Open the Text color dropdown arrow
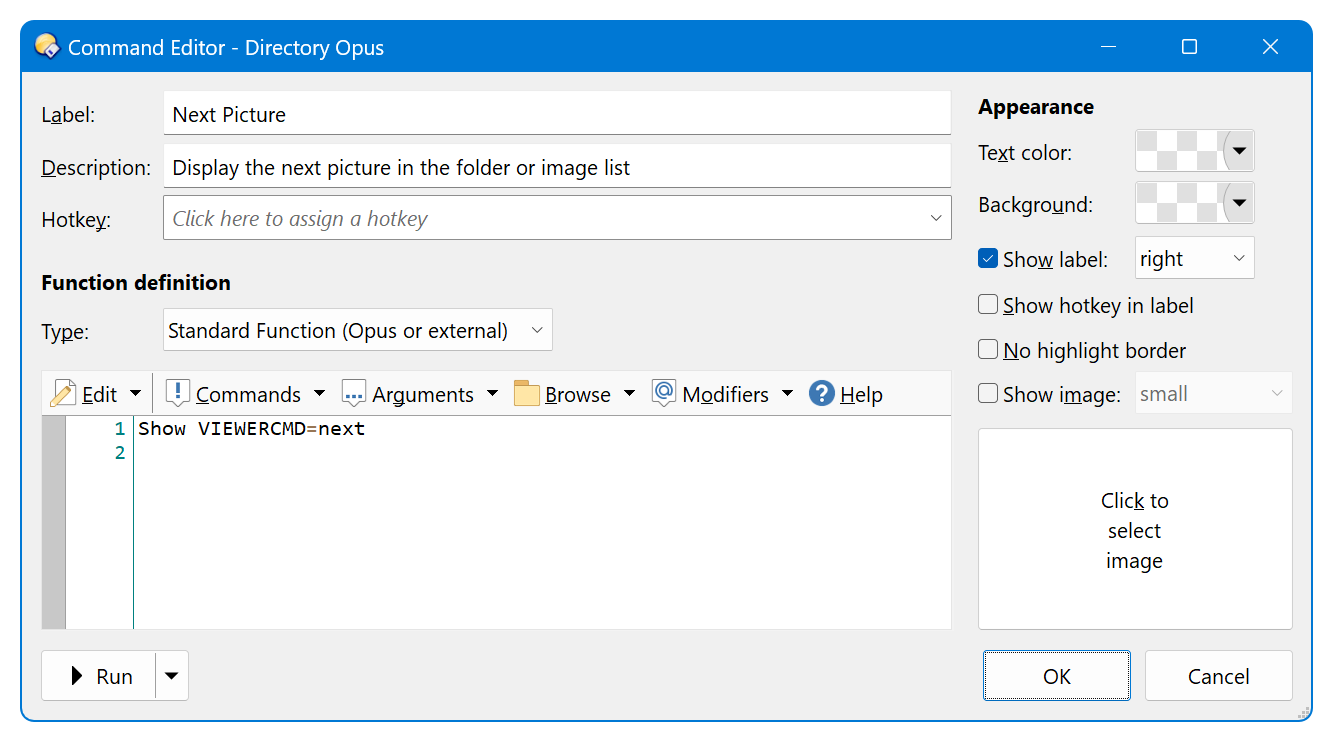This screenshot has width=1333, height=742. coord(1239,151)
